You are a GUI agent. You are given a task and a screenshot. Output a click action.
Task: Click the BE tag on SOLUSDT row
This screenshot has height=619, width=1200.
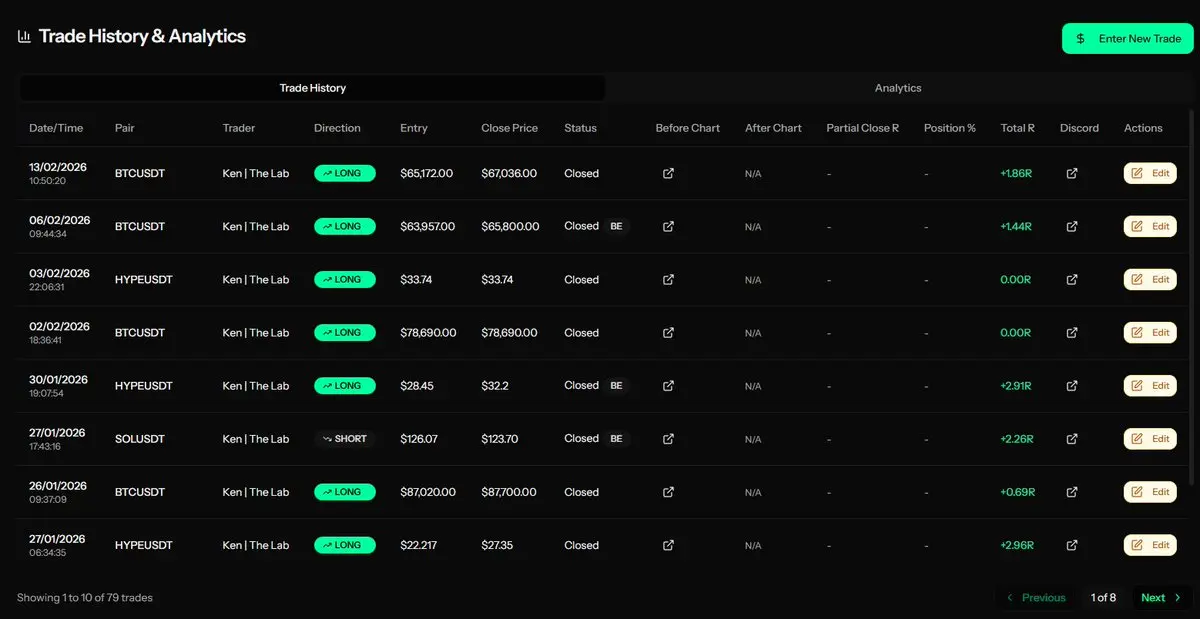click(x=616, y=439)
